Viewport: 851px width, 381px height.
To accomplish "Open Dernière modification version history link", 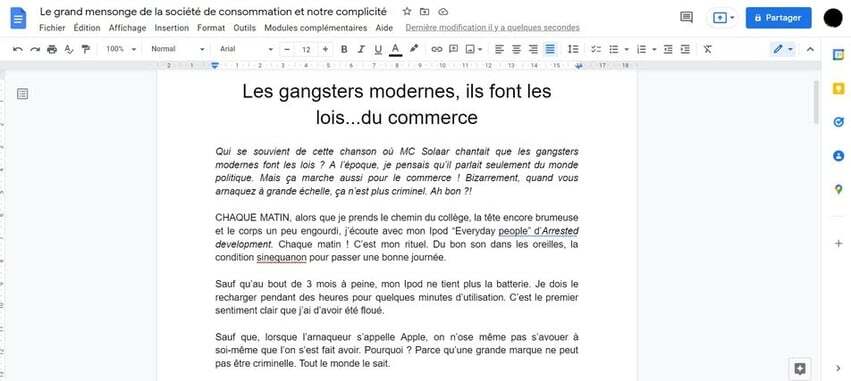I will 492,28.
